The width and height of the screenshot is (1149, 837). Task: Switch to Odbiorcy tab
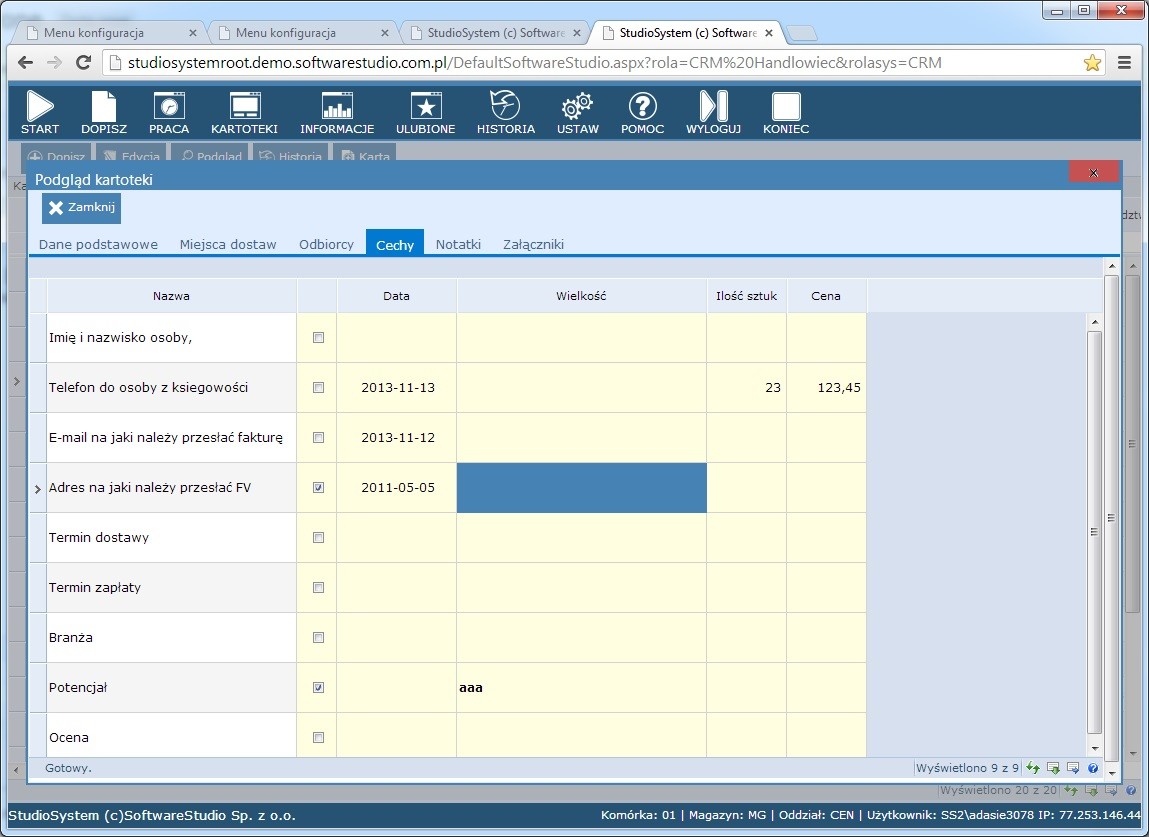point(326,244)
